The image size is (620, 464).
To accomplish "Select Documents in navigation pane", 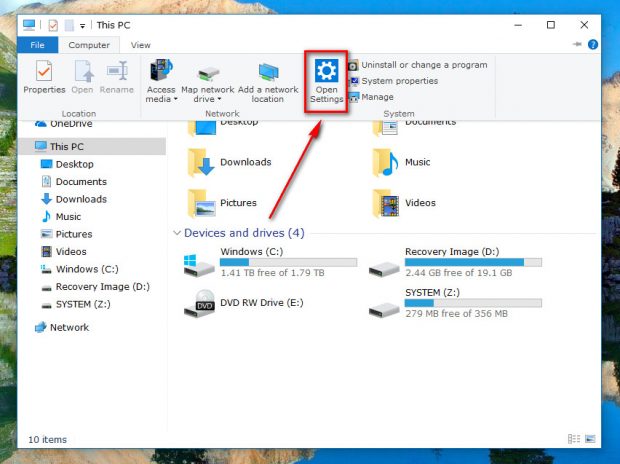I will [74, 182].
